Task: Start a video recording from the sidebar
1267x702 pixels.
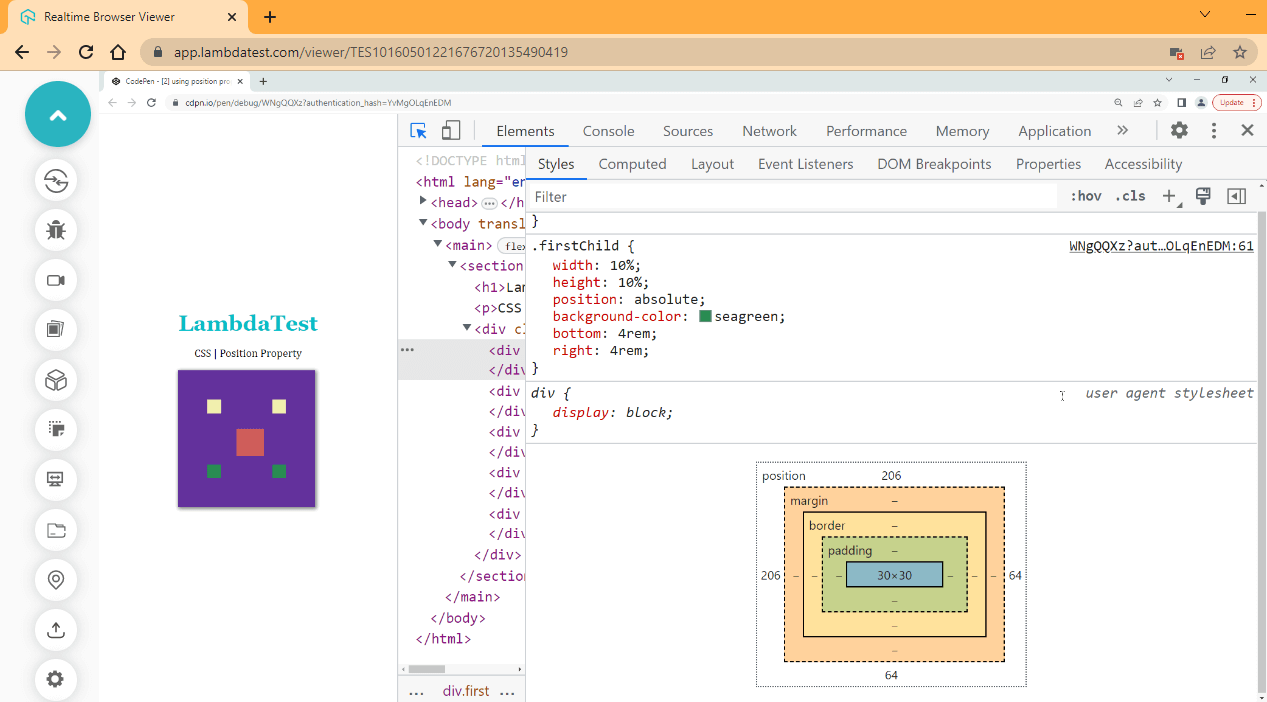Action: [x=55, y=280]
